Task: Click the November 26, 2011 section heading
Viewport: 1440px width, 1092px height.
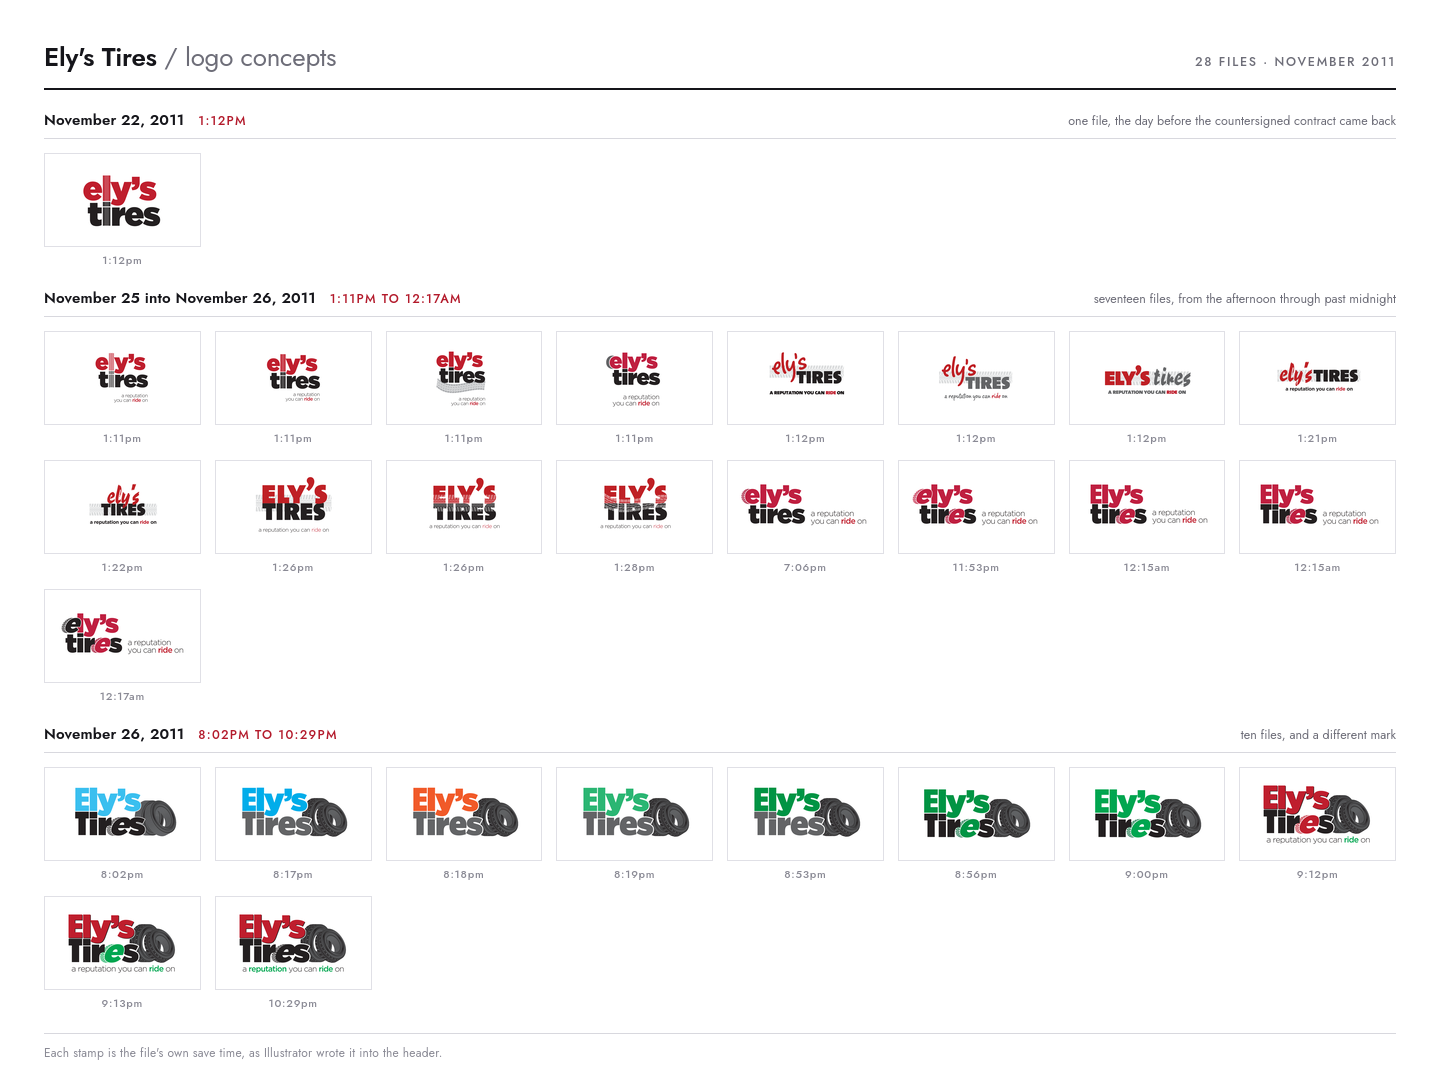Action: click(x=114, y=734)
